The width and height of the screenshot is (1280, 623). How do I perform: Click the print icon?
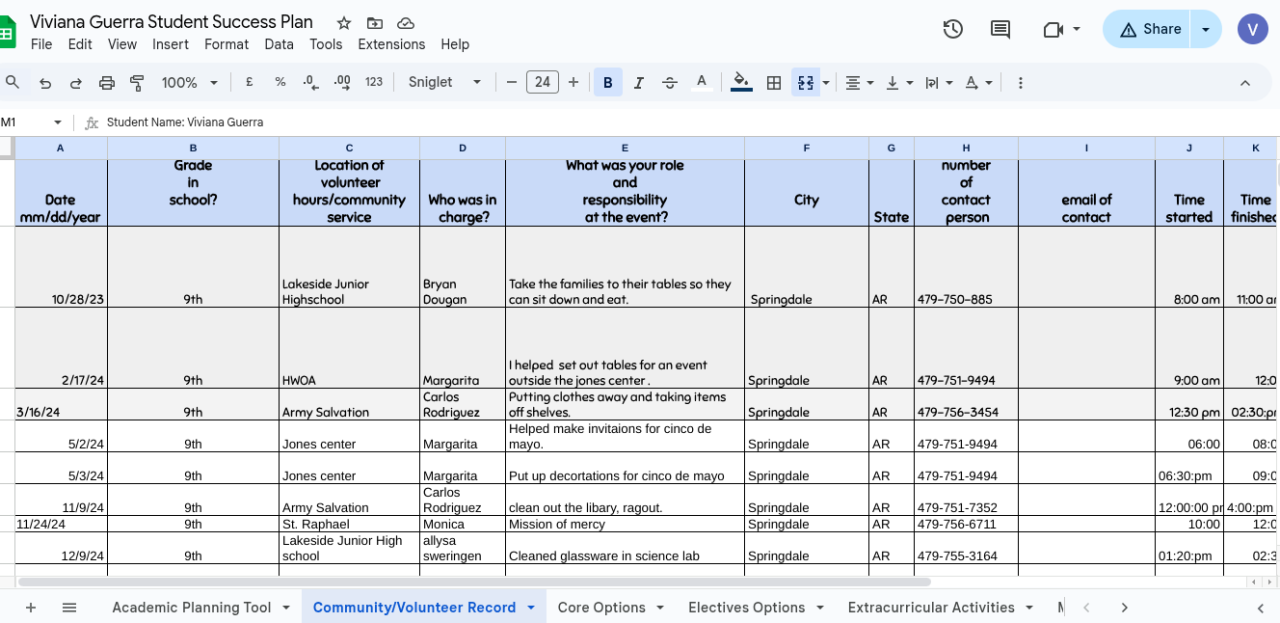point(107,83)
